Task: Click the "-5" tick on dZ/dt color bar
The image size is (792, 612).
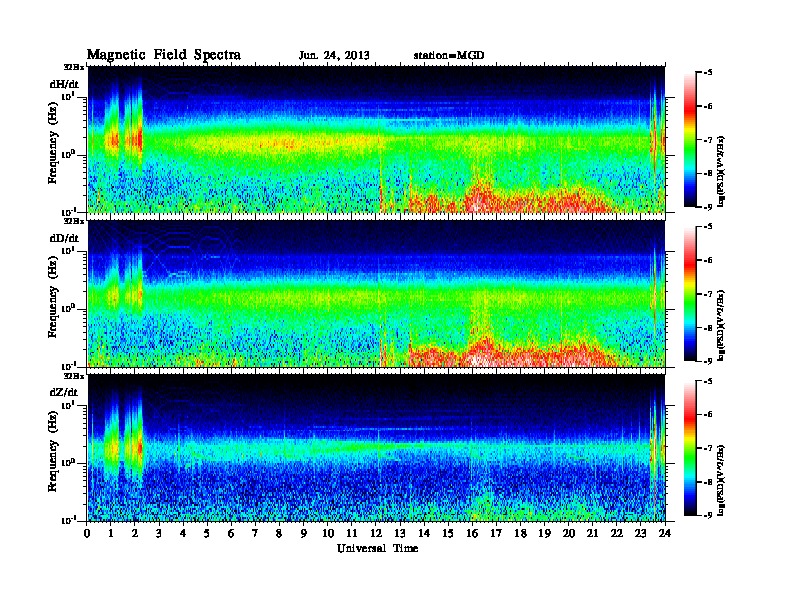Action: pyautogui.click(x=708, y=381)
